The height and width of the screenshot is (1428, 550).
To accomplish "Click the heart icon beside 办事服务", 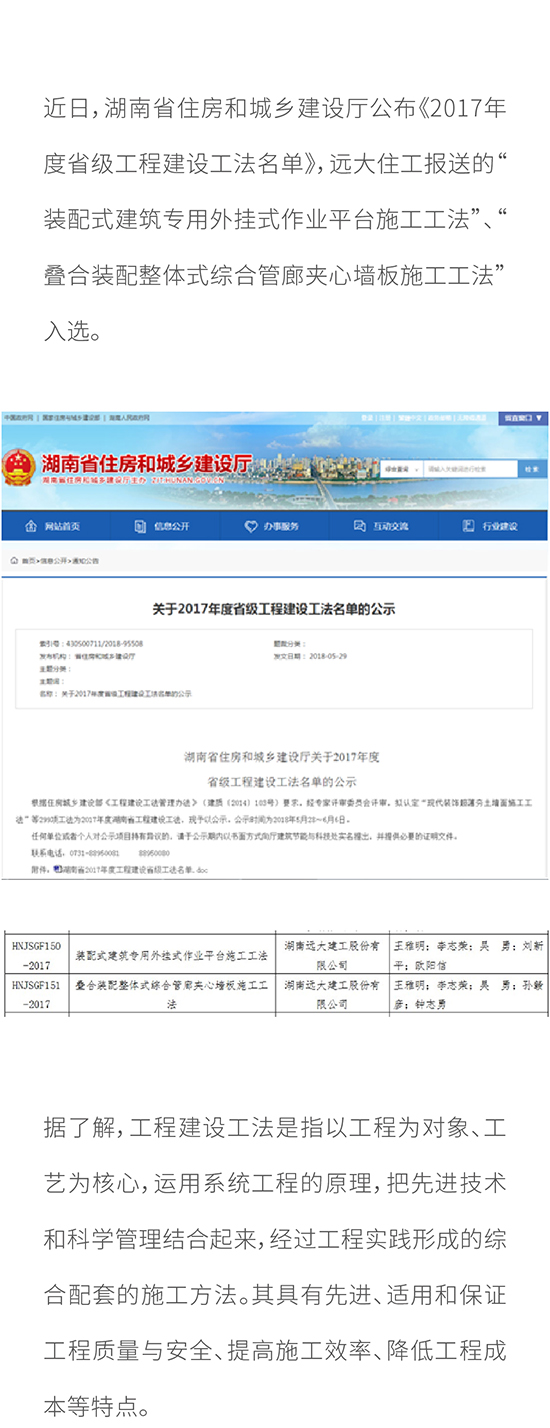I will pos(252,525).
